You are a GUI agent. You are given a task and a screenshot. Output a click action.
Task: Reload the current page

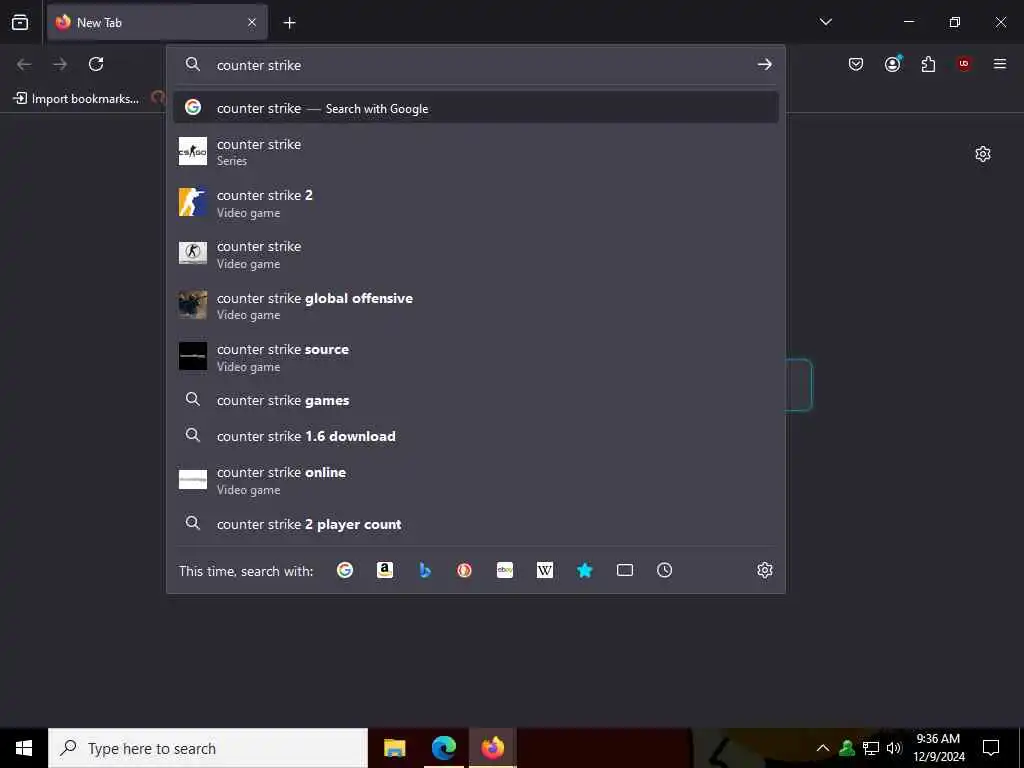96,64
